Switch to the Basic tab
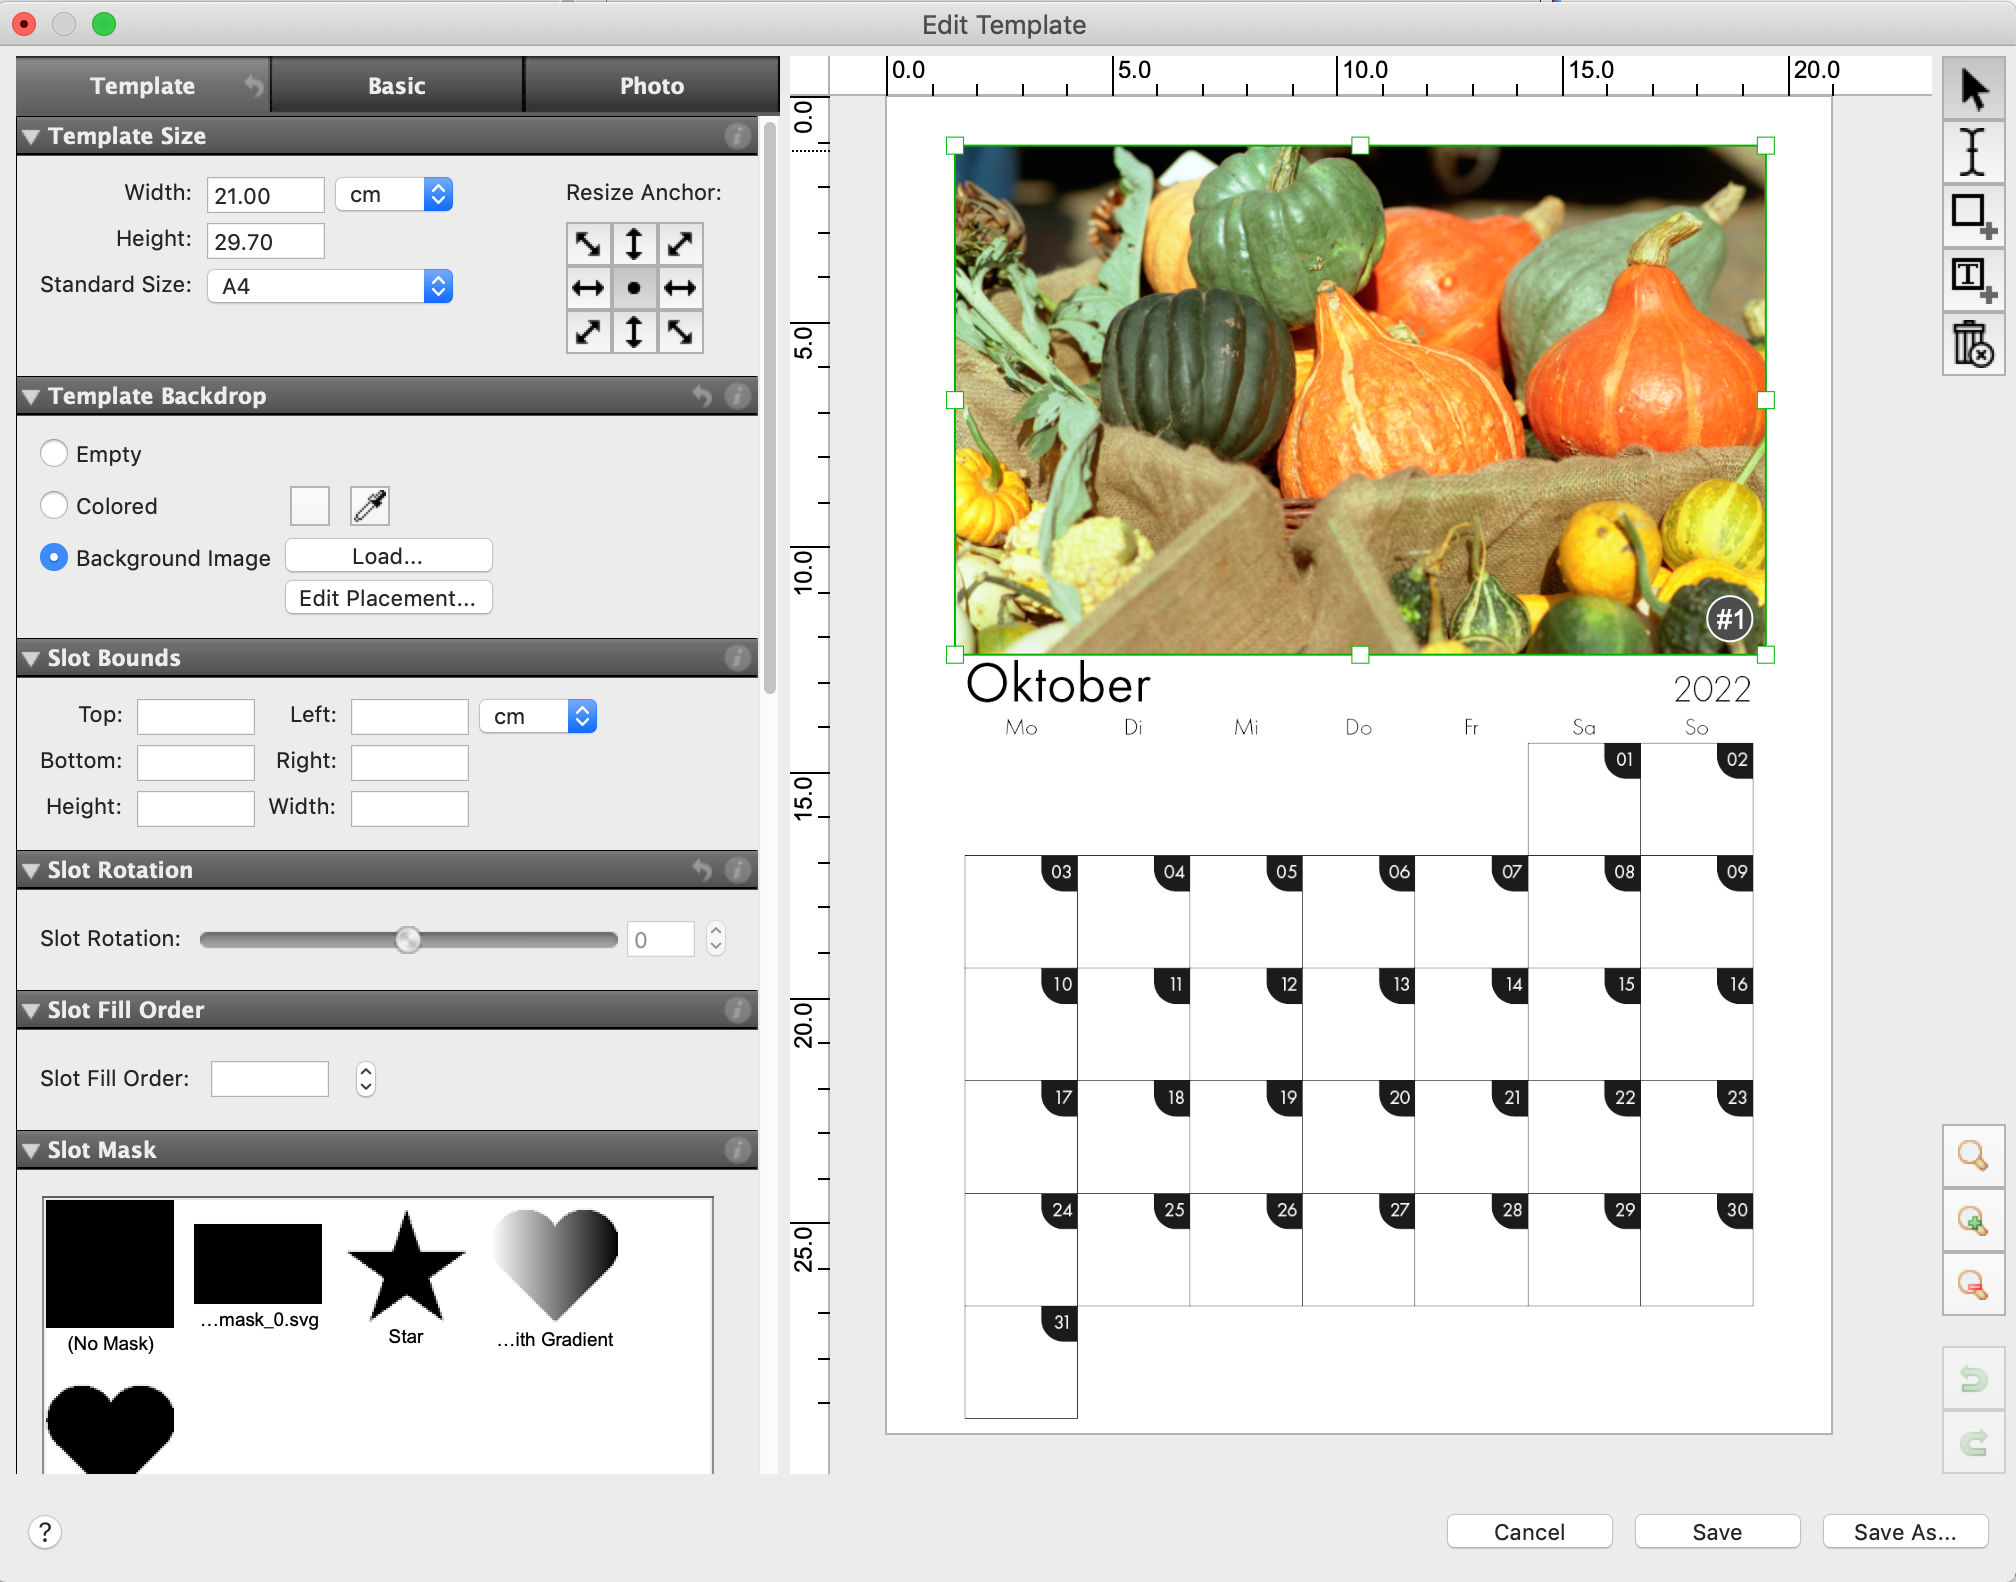Image resolution: width=2016 pixels, height=1582 pixels. point(397,86)
